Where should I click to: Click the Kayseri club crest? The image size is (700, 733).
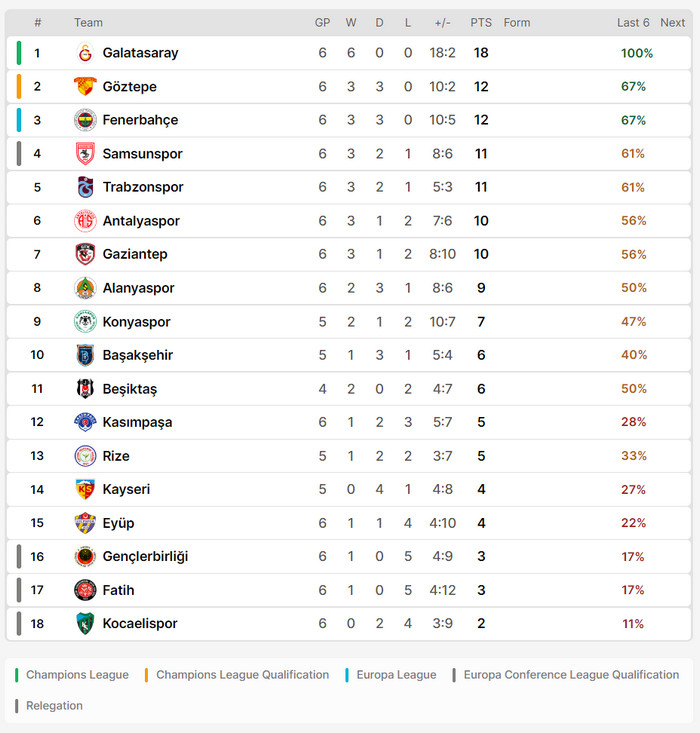[x=85, y=490]
